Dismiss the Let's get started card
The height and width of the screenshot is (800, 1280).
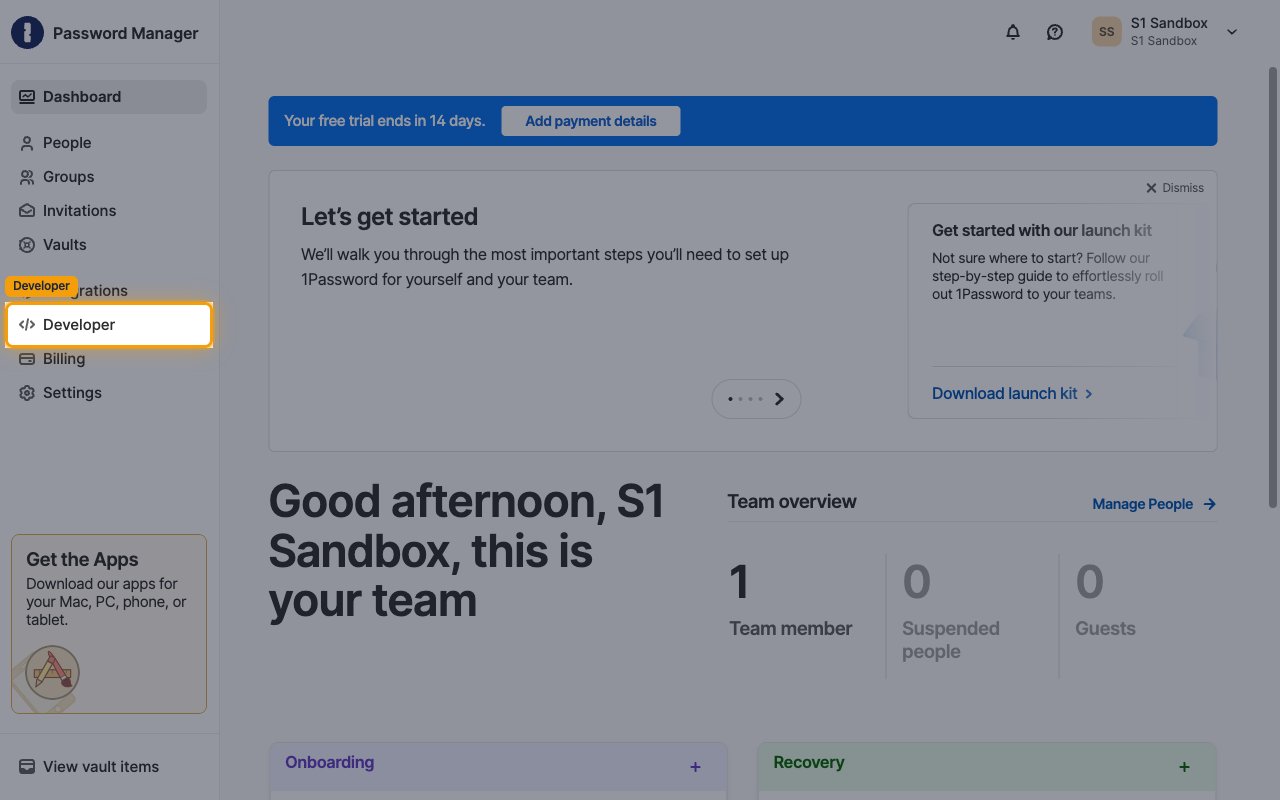tap(1175, 188)
